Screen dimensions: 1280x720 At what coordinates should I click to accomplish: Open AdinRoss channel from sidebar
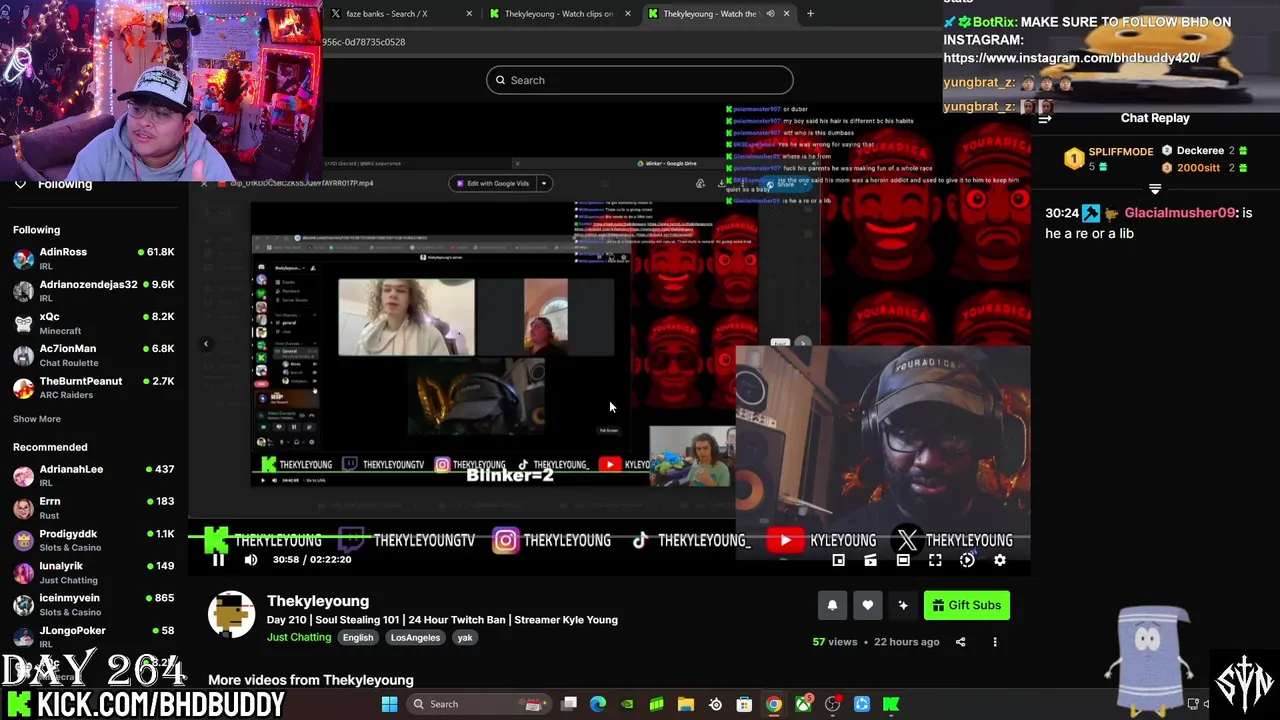pos(94,258)
